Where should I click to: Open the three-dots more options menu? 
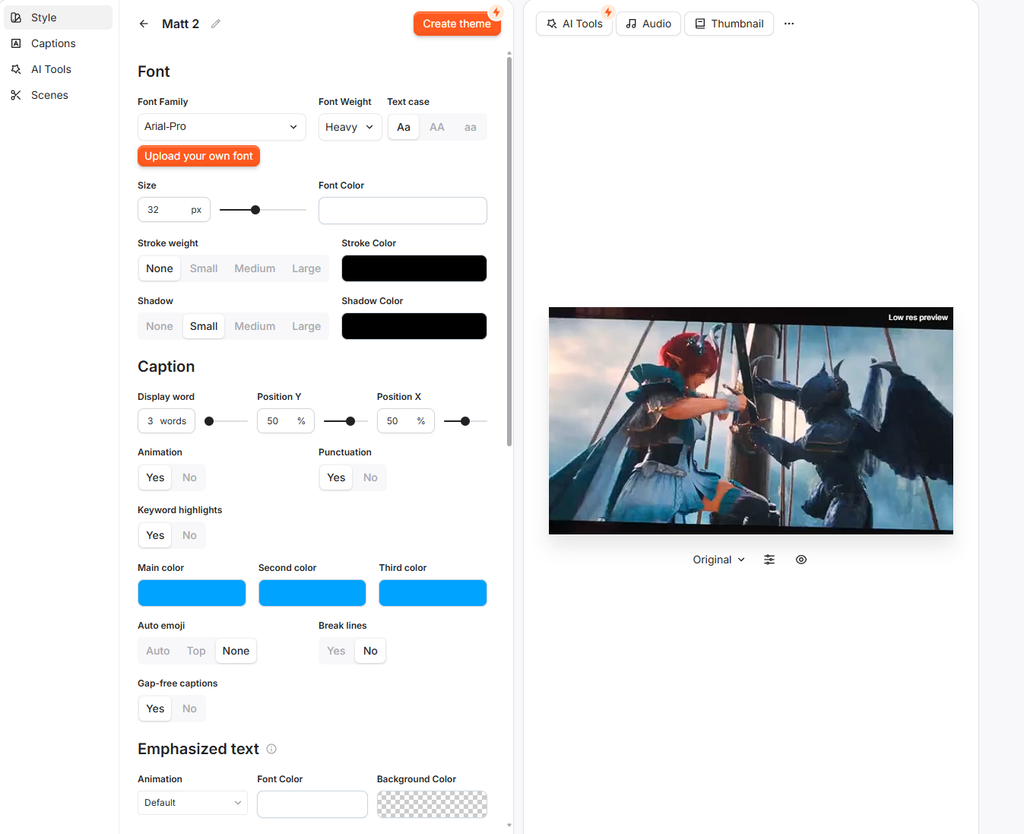(789, 24)
